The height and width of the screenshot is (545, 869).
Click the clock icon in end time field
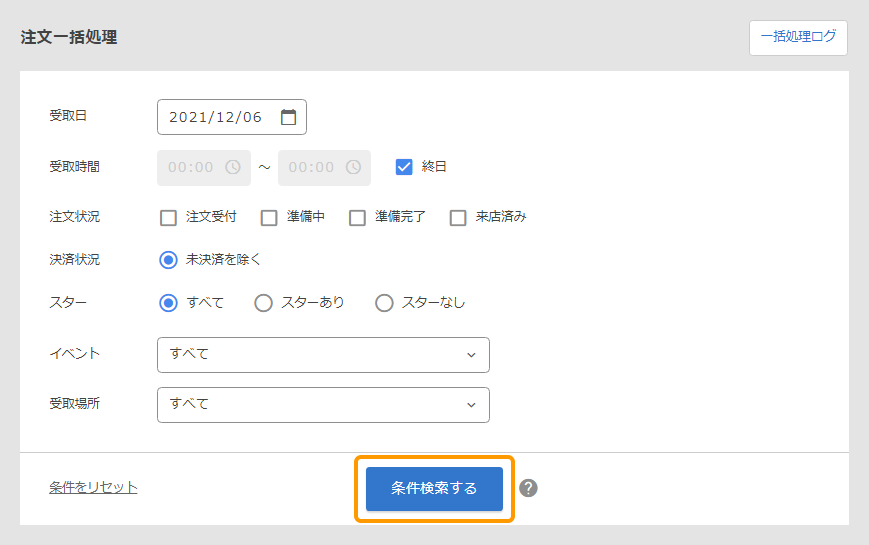point(353,167)
